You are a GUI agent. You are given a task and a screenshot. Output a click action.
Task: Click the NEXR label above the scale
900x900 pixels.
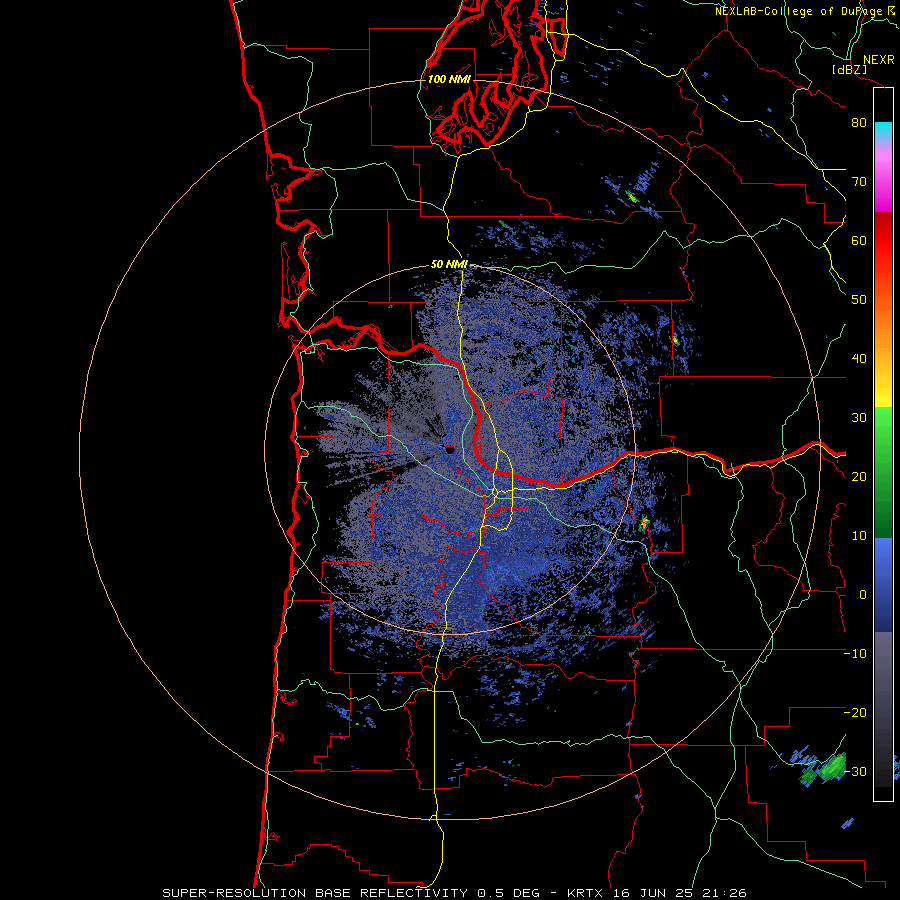click(878, 60)
